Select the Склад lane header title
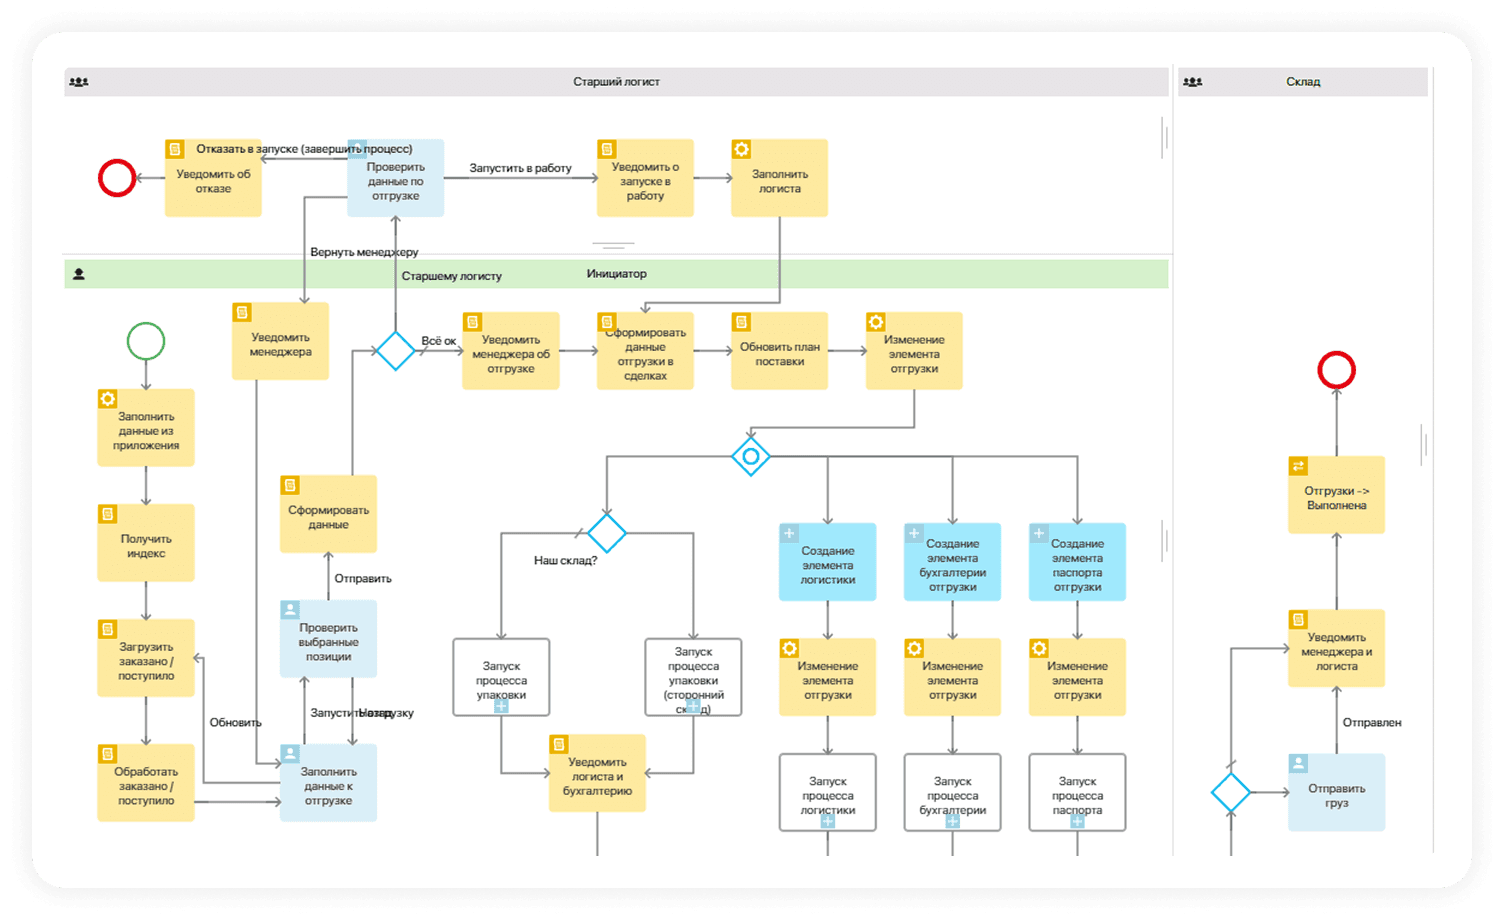The image size is (1504, 920). pos(1302,82)
